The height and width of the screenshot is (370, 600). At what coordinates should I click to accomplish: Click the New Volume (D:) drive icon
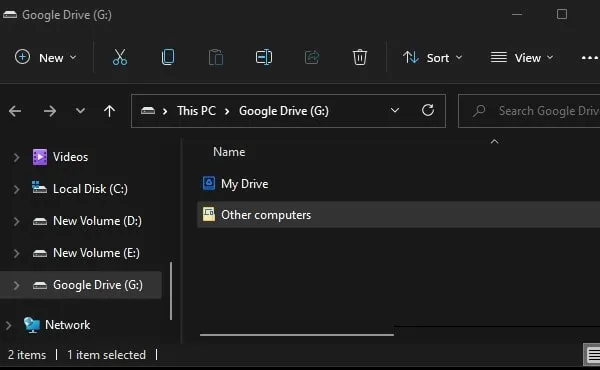[40, 221]
